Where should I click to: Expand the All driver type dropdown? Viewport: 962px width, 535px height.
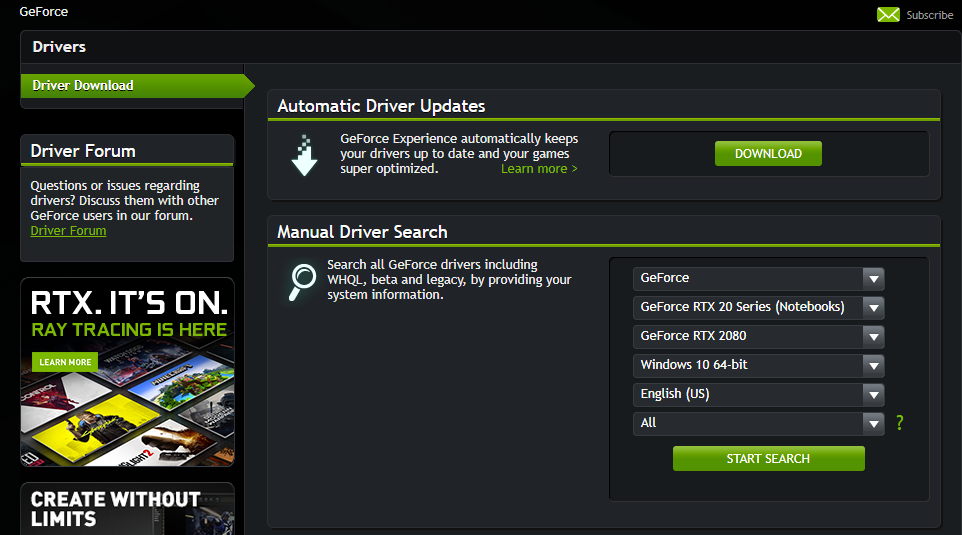[x=758, y=423]
